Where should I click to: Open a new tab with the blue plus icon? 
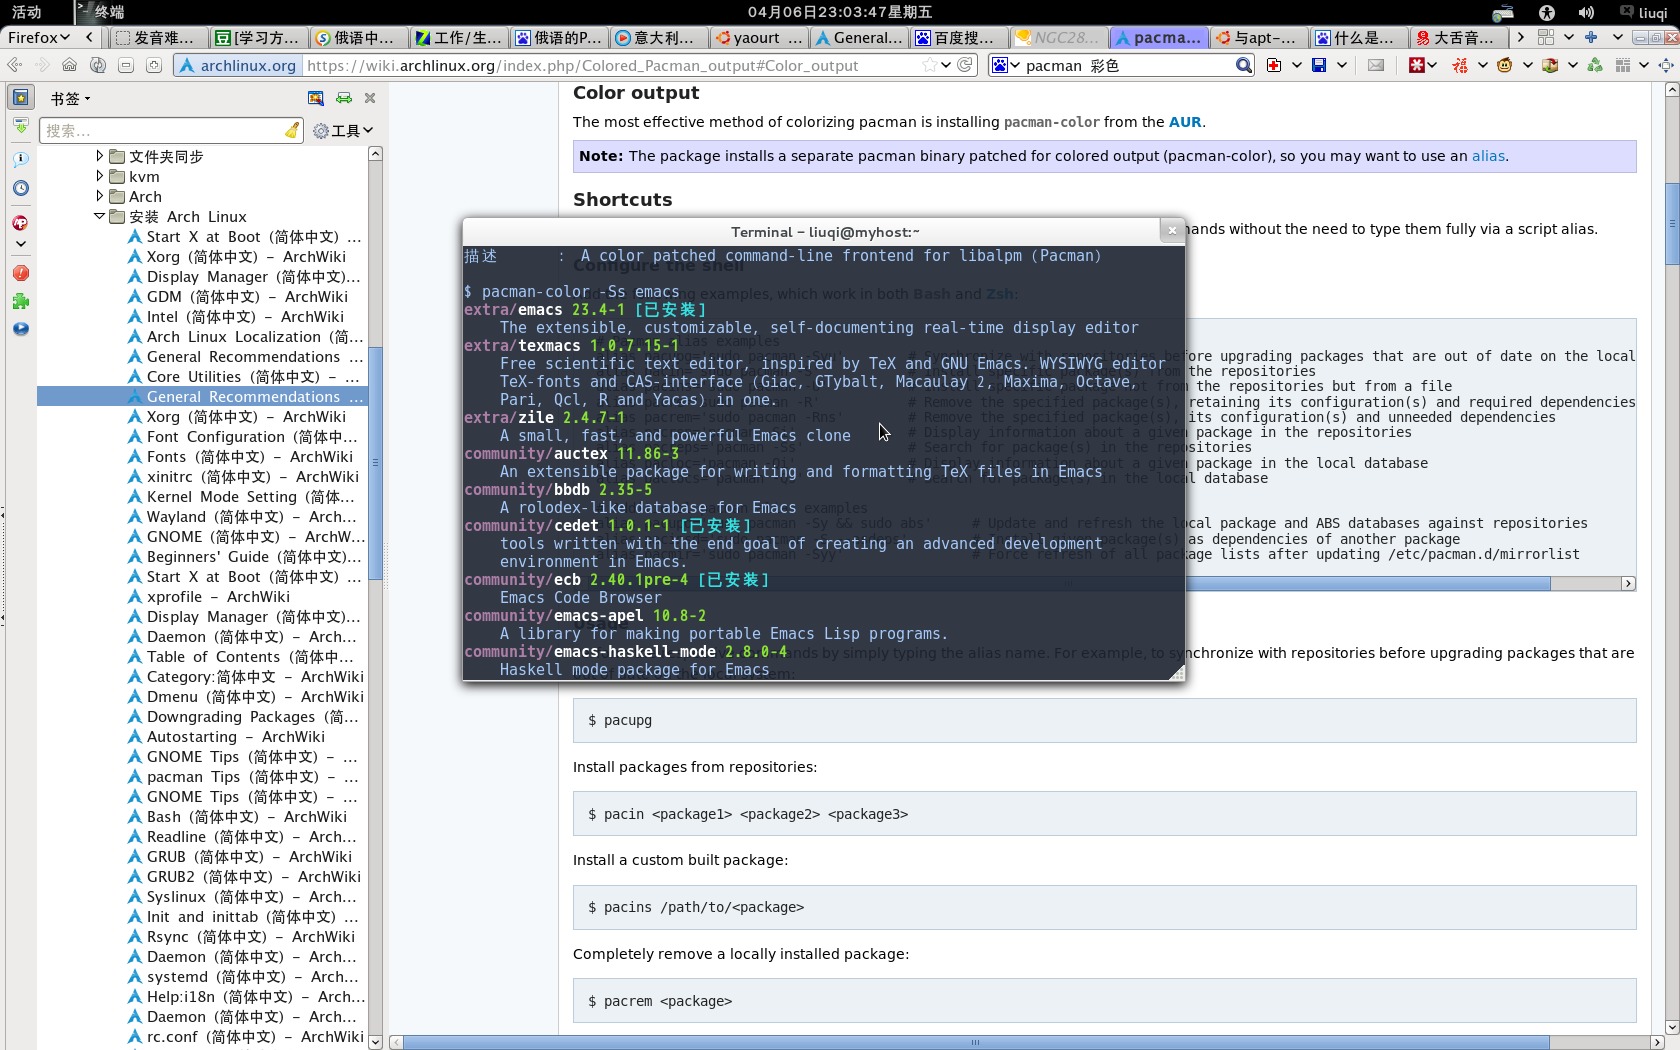coord(1591,37)
